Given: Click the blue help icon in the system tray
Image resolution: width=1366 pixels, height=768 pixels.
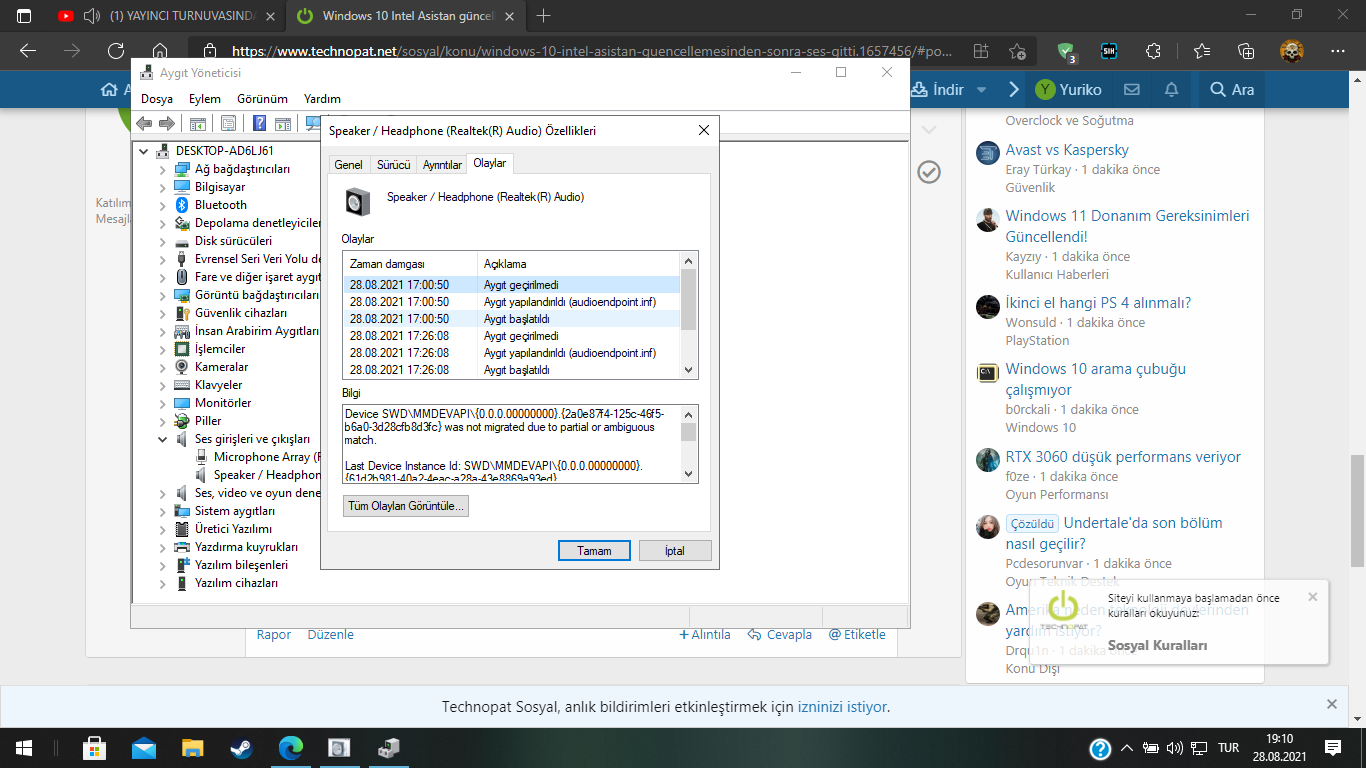Looking at the screenshot, I should (x=1100, y=748).
